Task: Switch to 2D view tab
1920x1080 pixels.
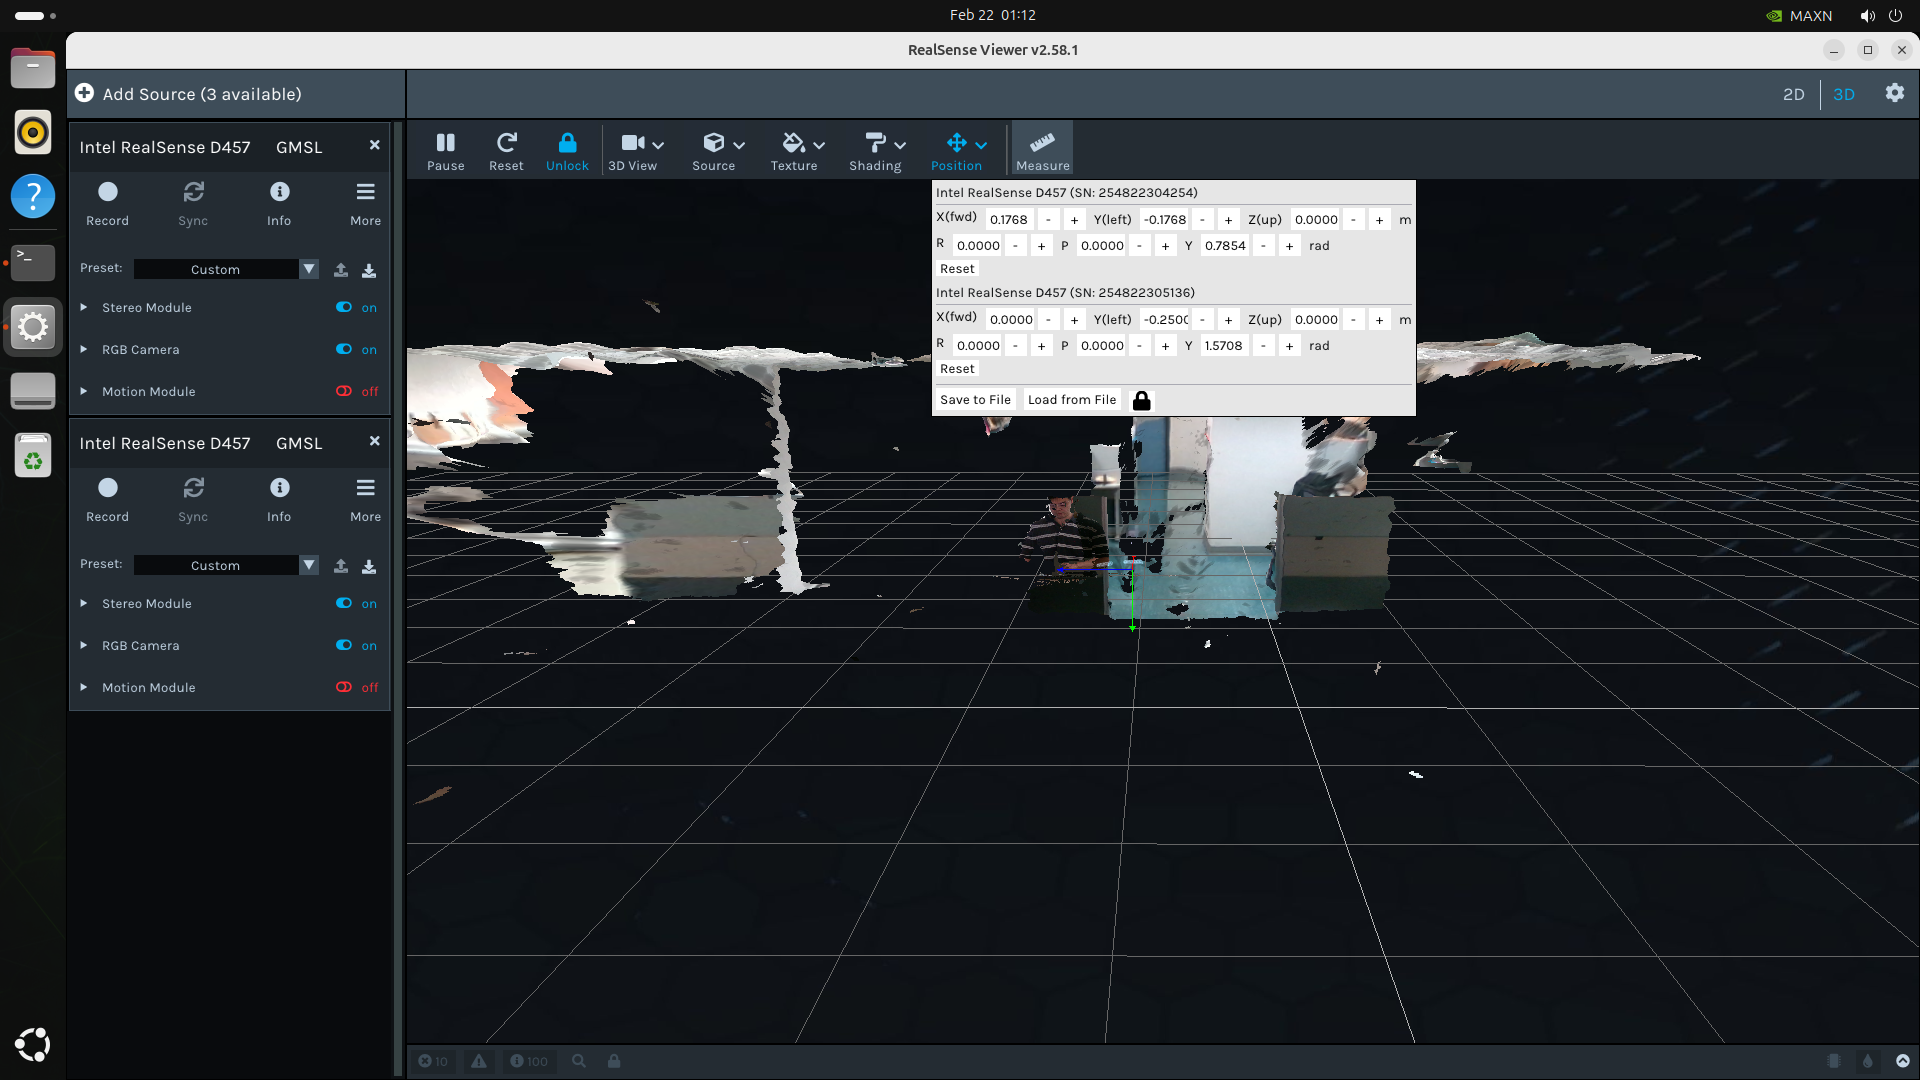Action: 1793,94
